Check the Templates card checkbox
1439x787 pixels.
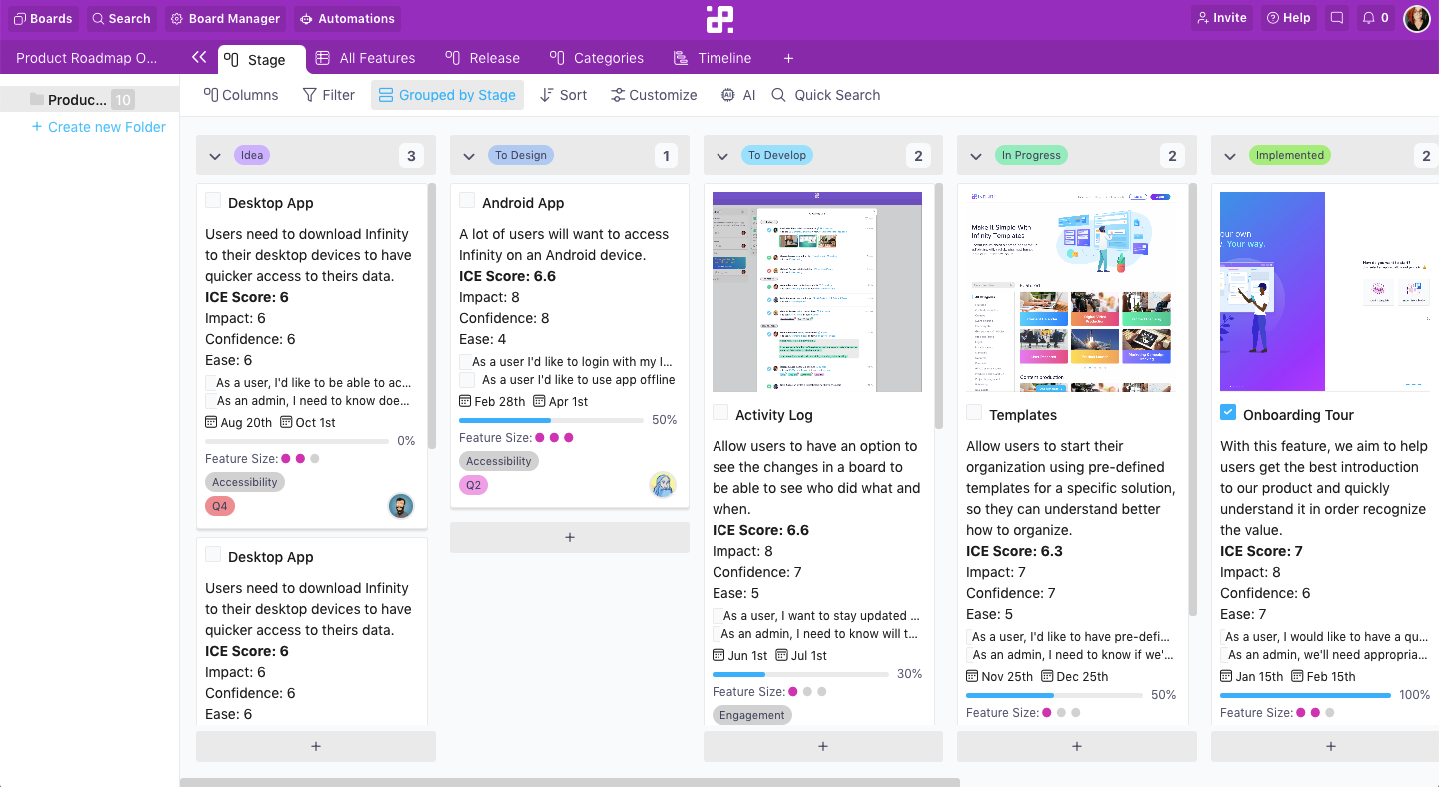point(973,410)
